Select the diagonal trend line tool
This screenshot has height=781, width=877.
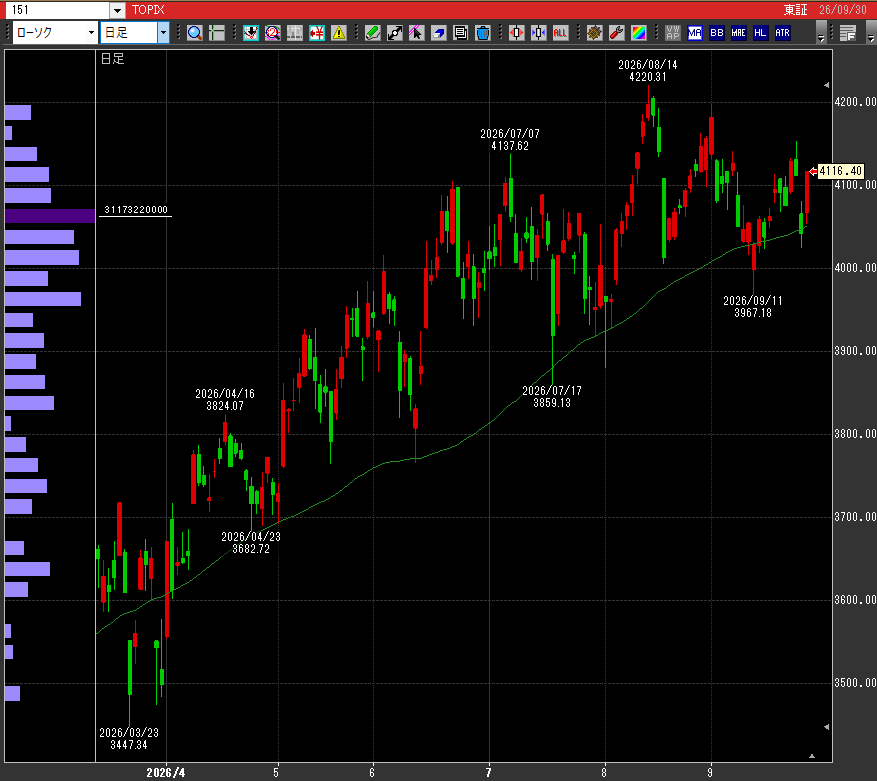click(x=394, y=33)
